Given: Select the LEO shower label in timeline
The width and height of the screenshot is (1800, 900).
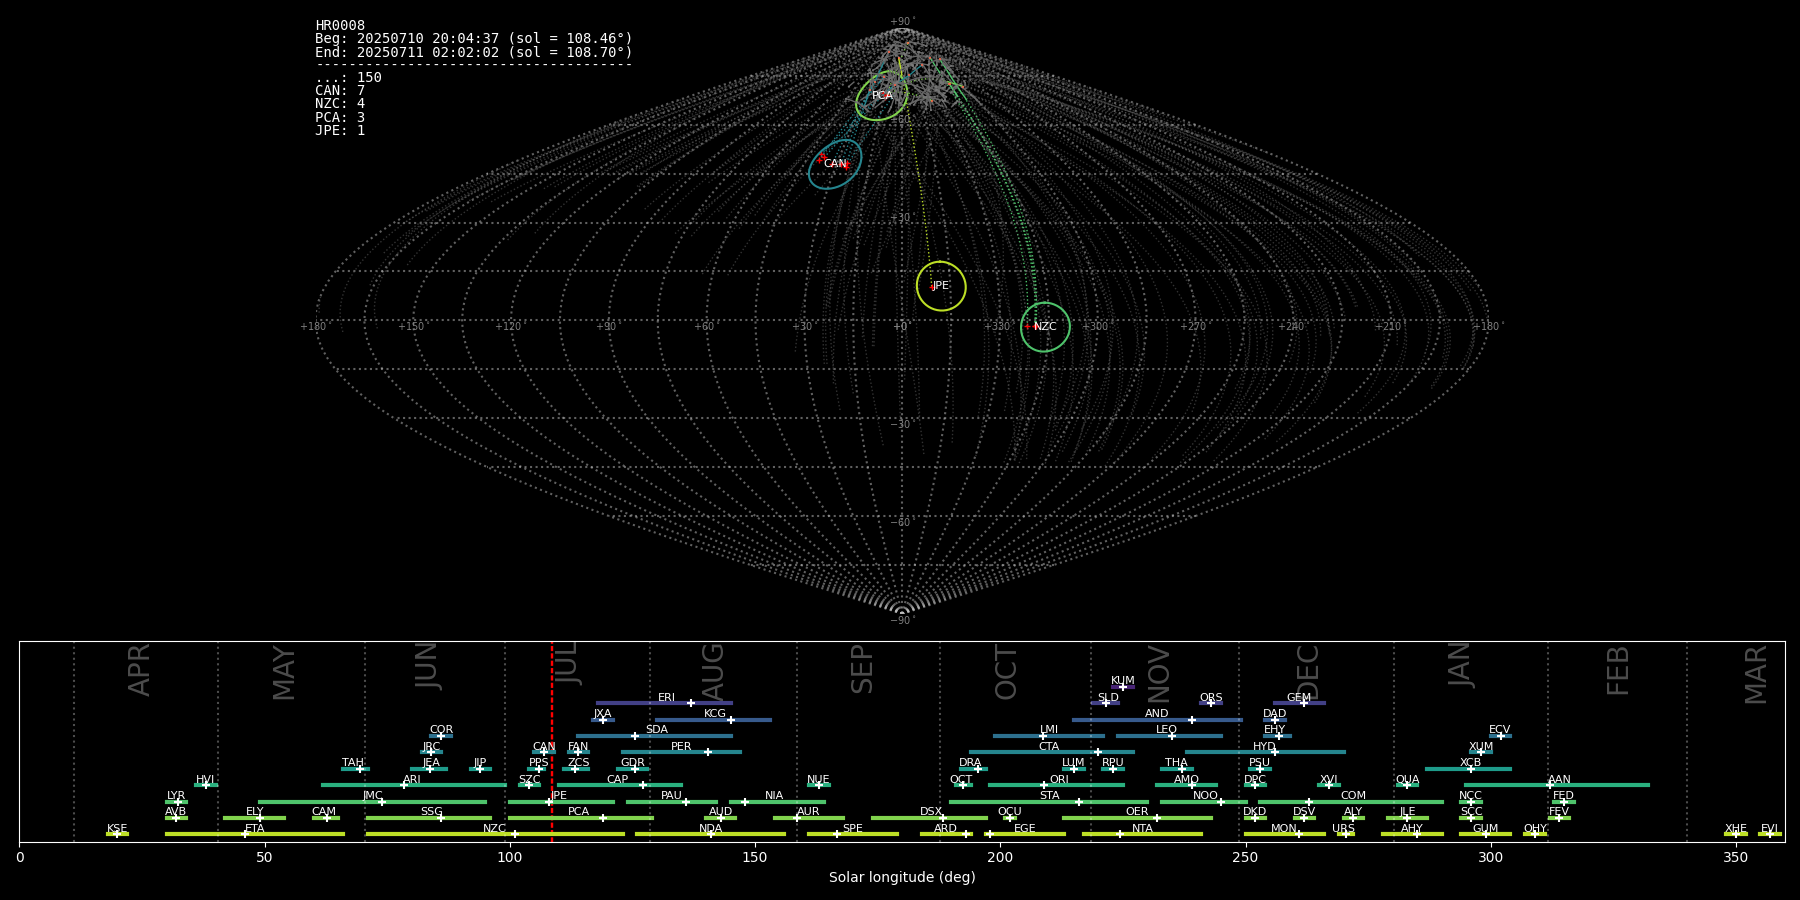Looking at the screenshot, I should tap(1166, 730).
